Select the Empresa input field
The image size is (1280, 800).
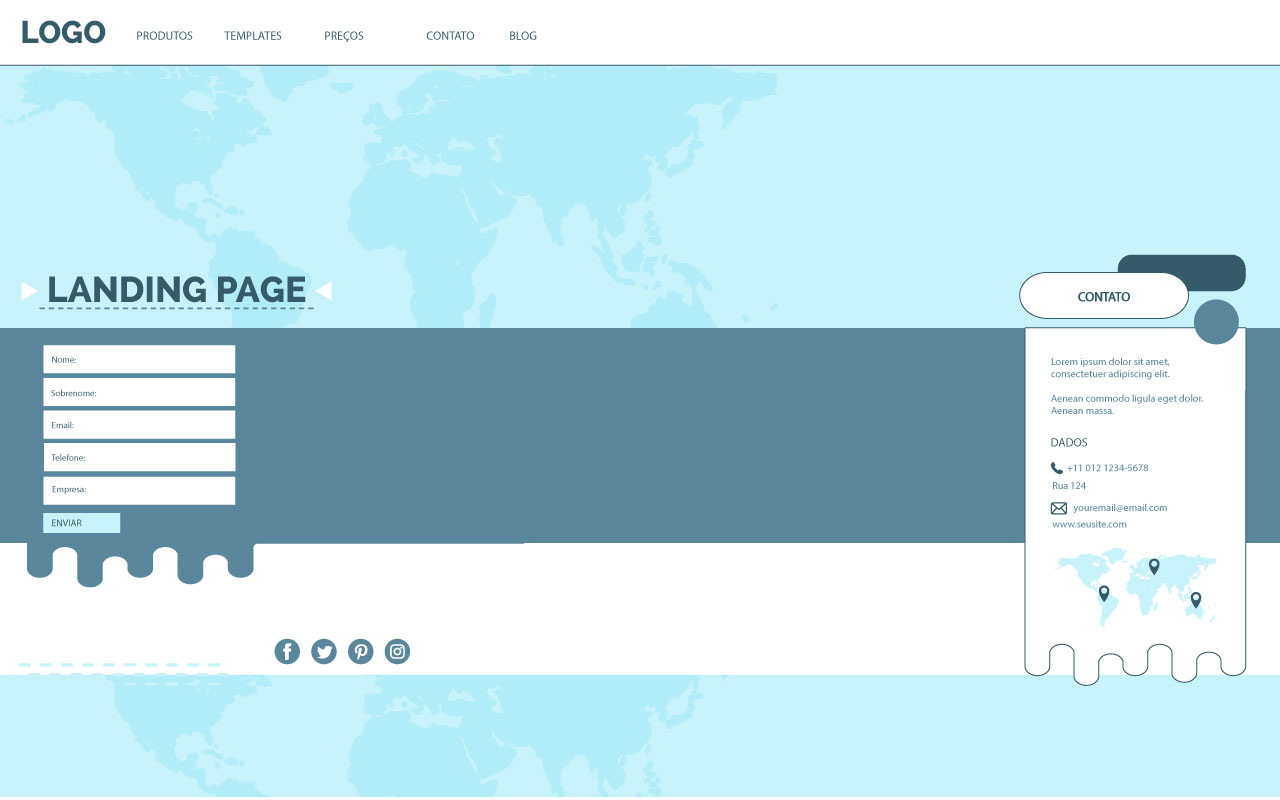[139, 490]
